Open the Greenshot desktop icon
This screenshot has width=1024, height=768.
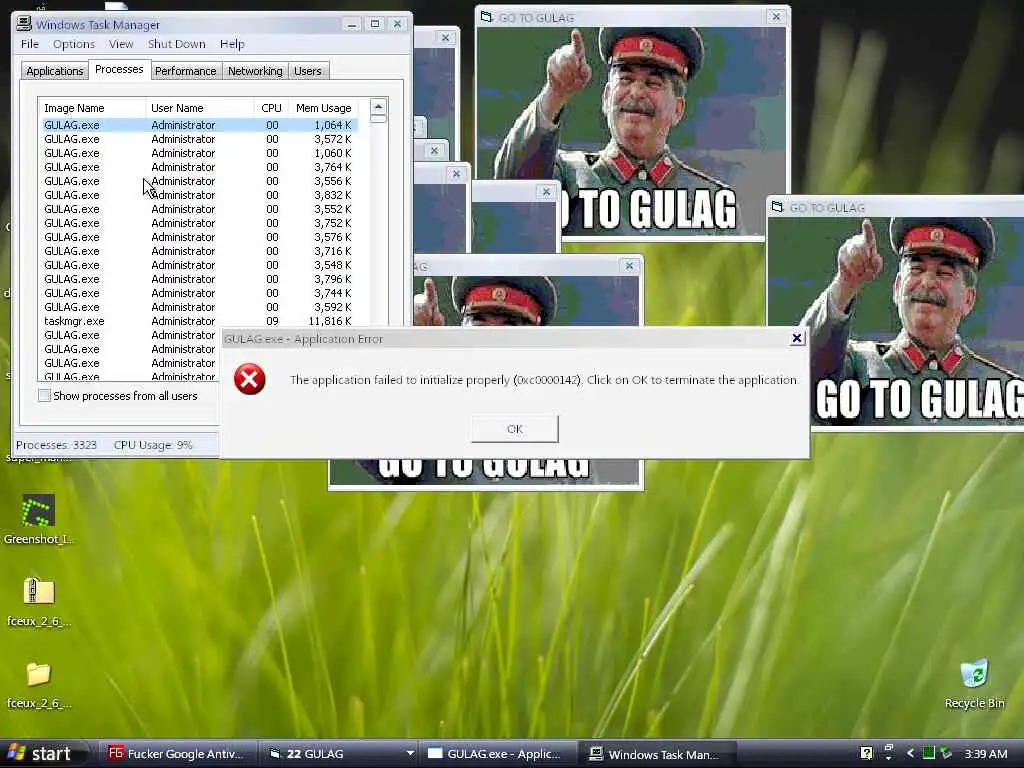point(38,511)
